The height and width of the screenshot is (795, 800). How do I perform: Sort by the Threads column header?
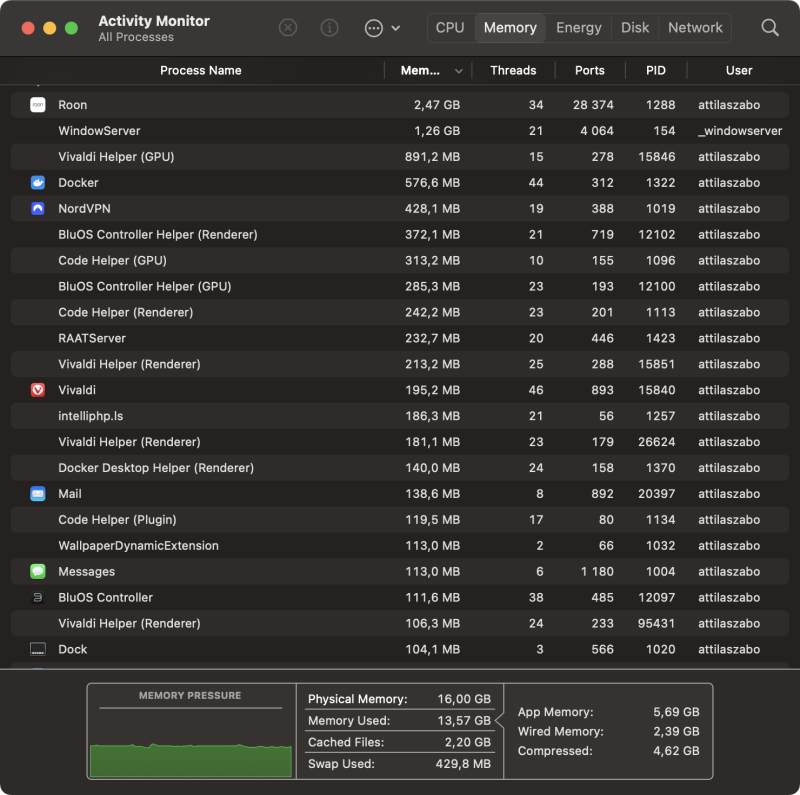pos(513,71)
